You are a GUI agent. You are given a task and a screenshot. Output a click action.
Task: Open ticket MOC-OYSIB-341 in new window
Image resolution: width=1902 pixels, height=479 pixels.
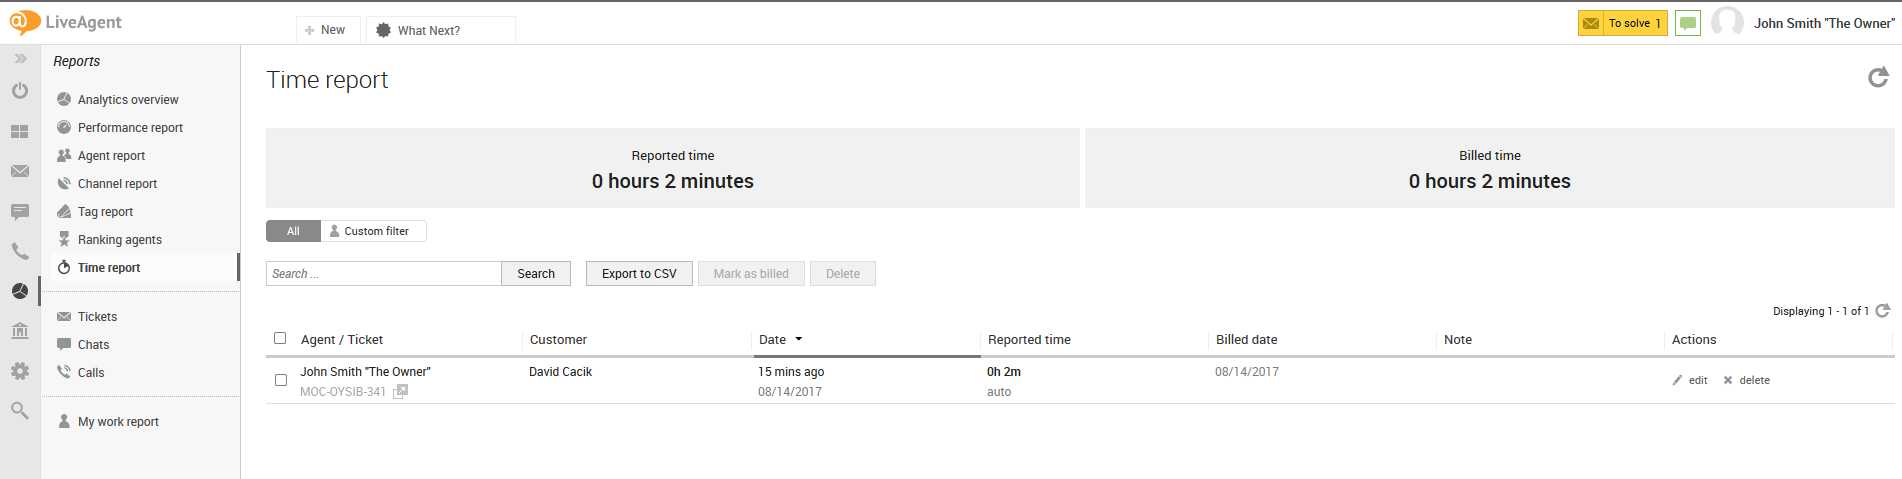point(400,392)
